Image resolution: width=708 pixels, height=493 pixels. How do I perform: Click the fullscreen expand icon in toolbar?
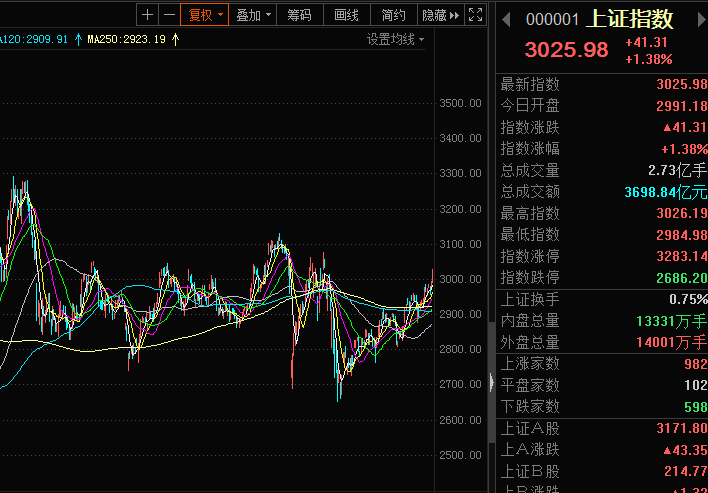pyautogui.click(x=476, y=15)
